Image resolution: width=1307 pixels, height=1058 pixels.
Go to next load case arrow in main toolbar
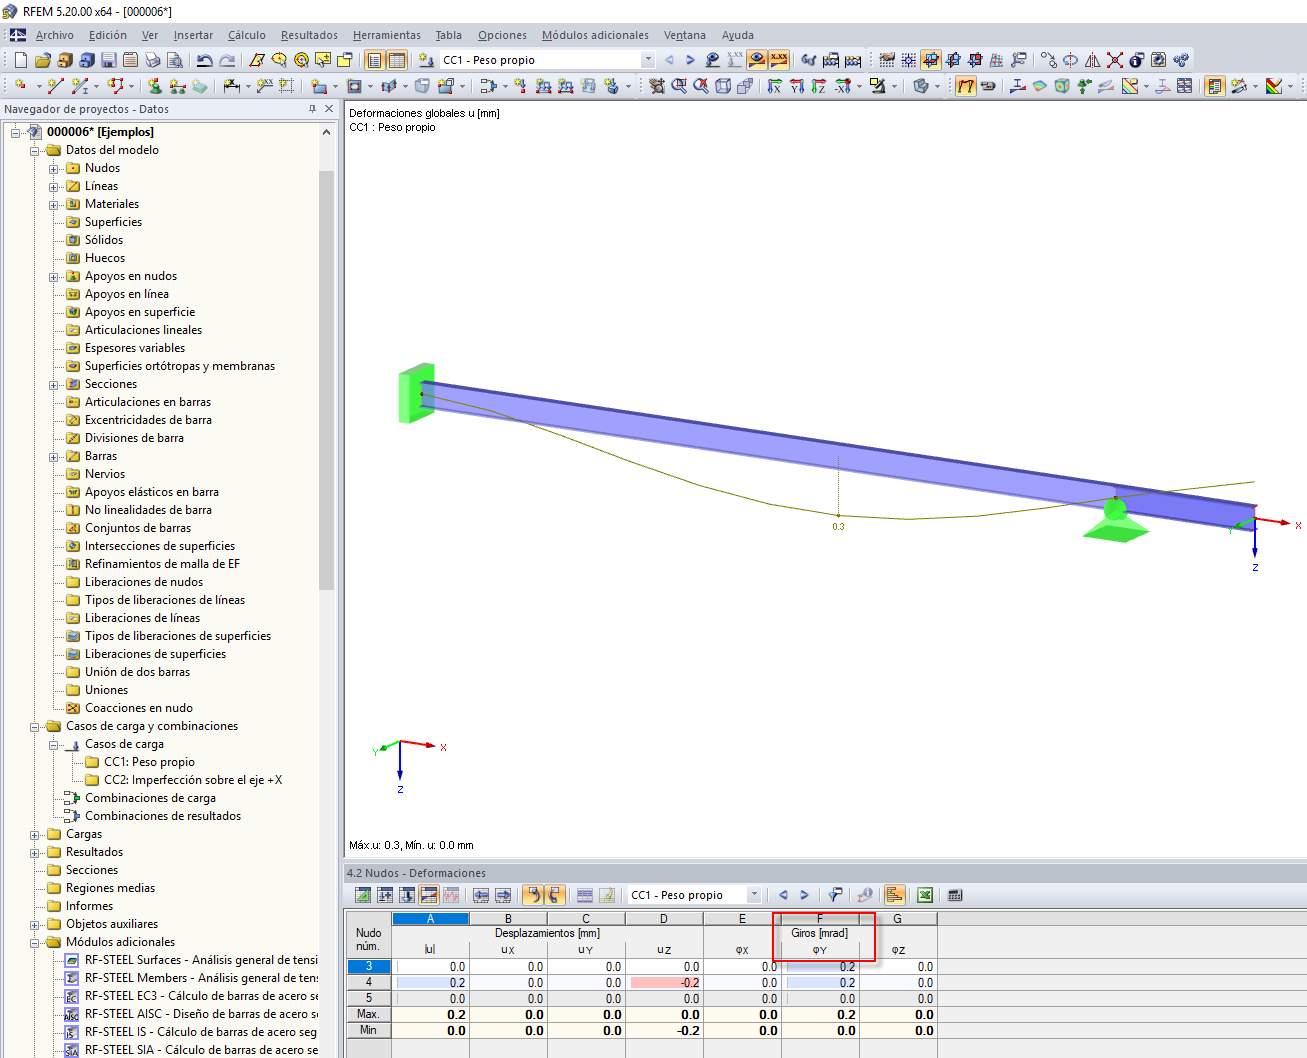click(690, 60)
